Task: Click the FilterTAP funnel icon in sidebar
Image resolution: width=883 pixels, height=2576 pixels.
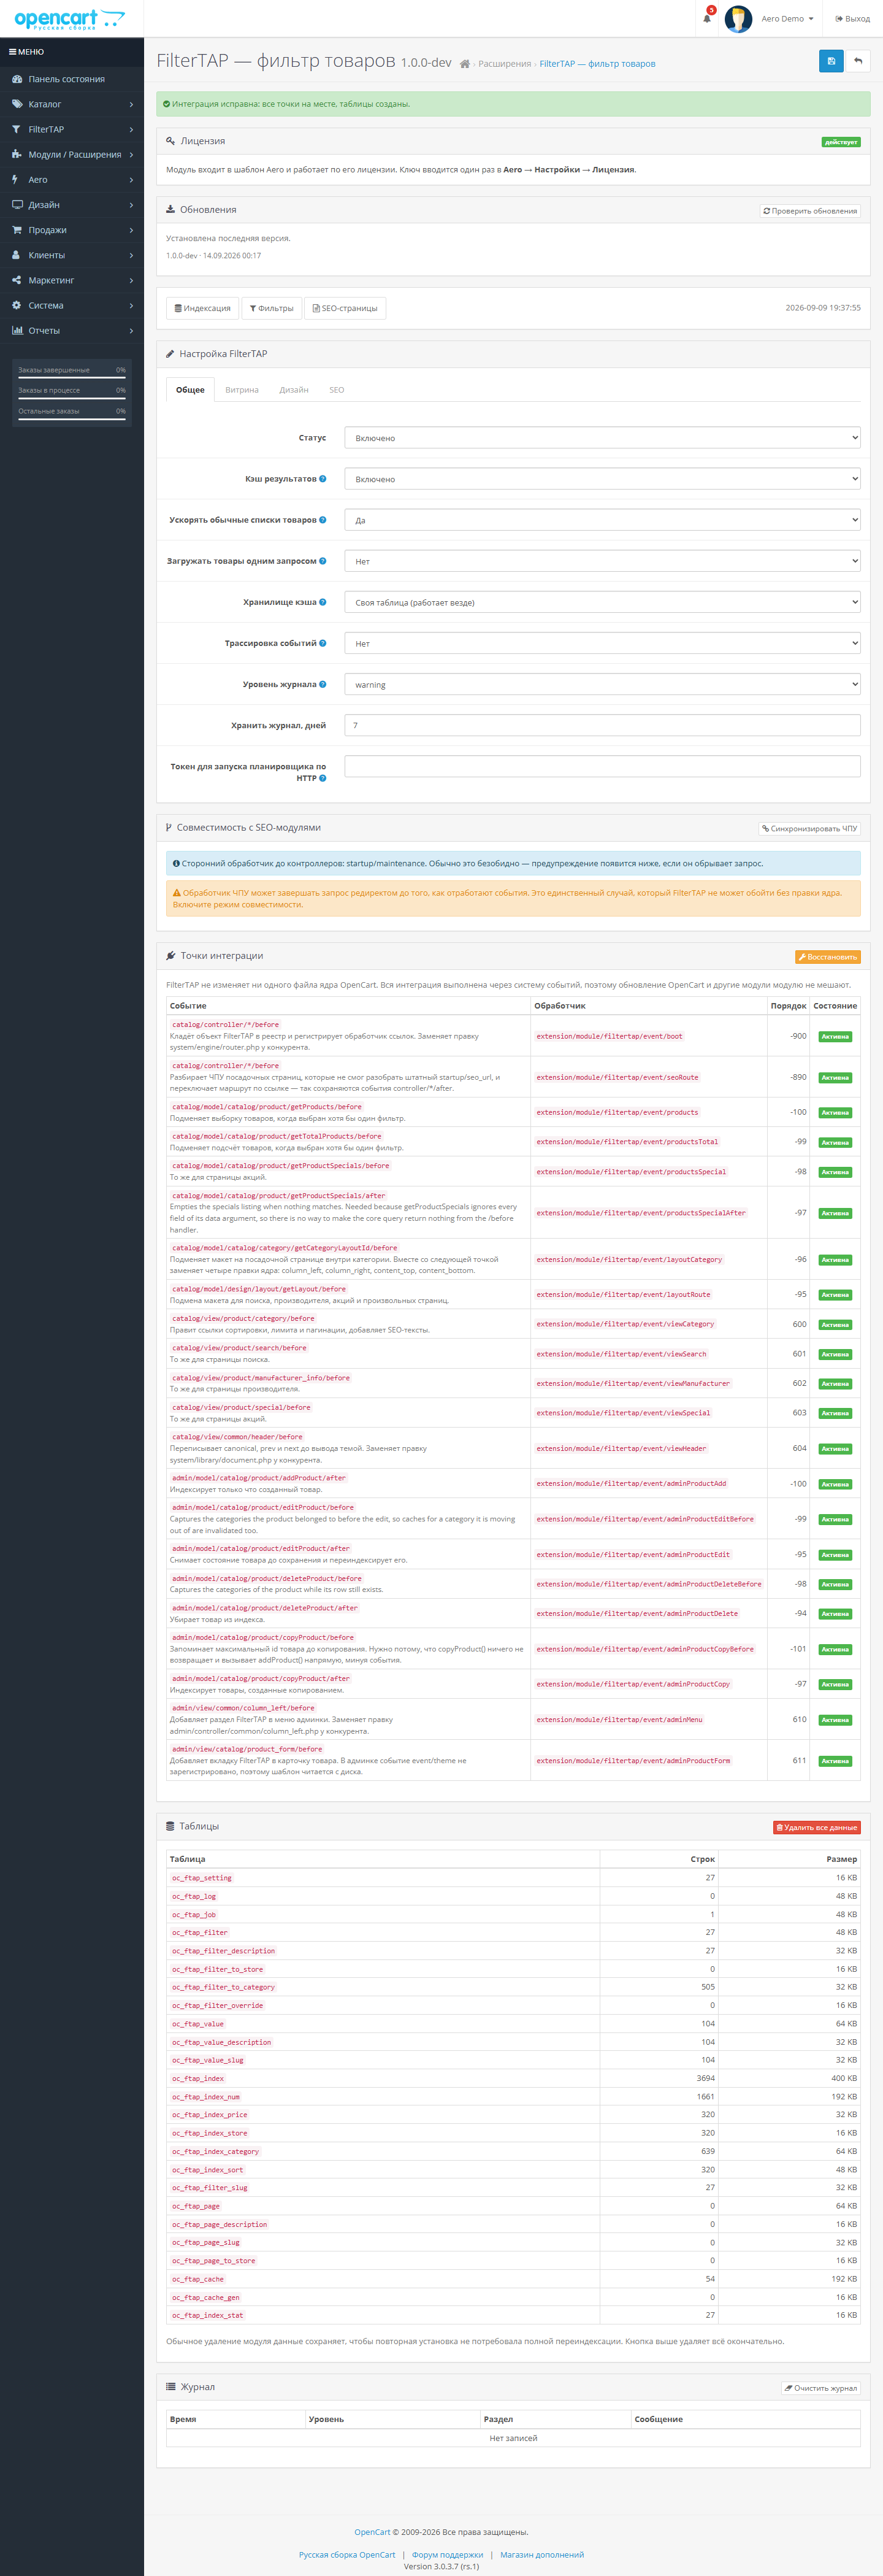Action: tap(16, 129)
